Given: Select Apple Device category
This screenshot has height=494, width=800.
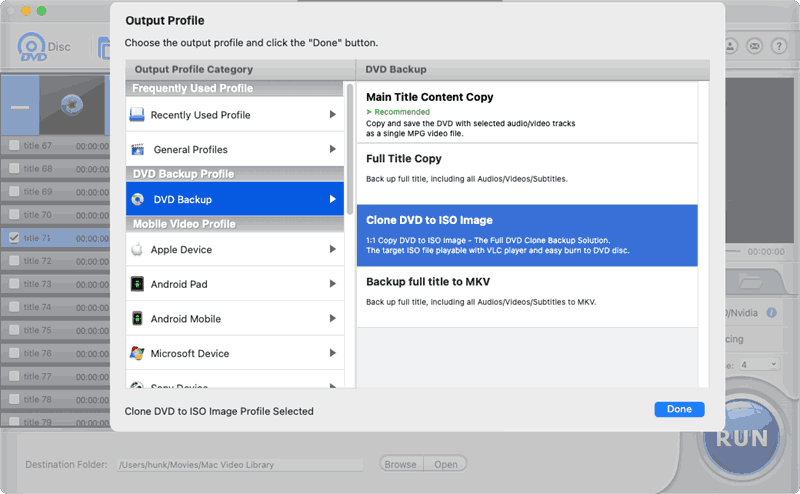Looking at the screenshot, I should point(235,249).
